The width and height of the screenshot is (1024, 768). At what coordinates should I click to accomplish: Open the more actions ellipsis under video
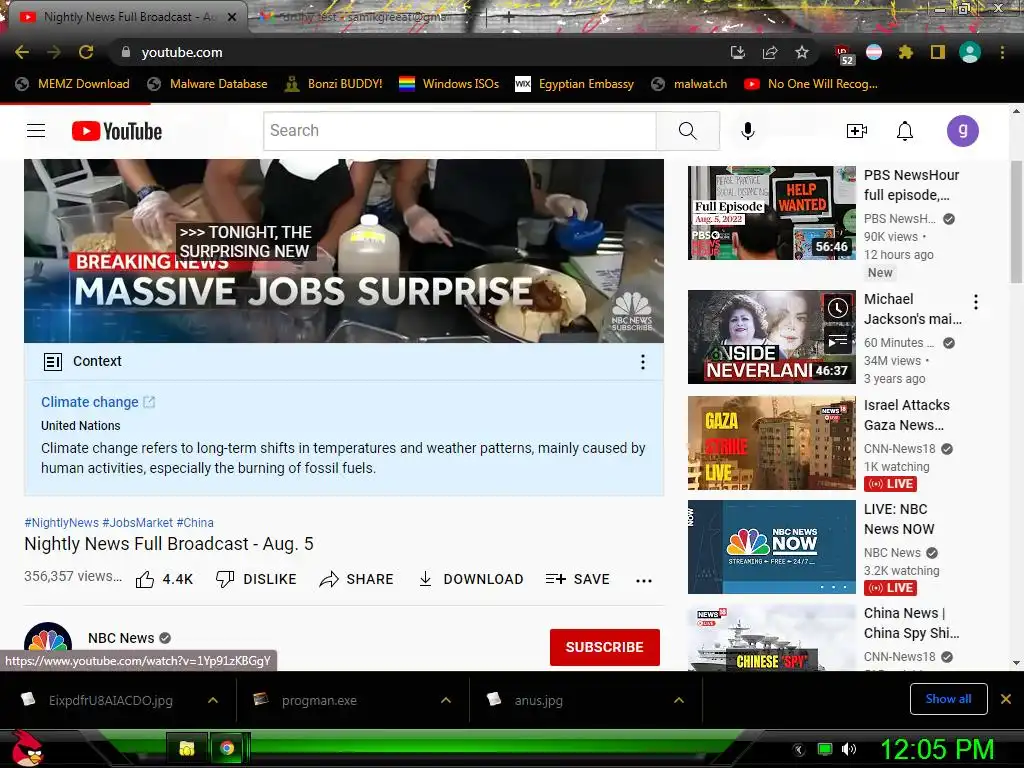tap(644, 581)
